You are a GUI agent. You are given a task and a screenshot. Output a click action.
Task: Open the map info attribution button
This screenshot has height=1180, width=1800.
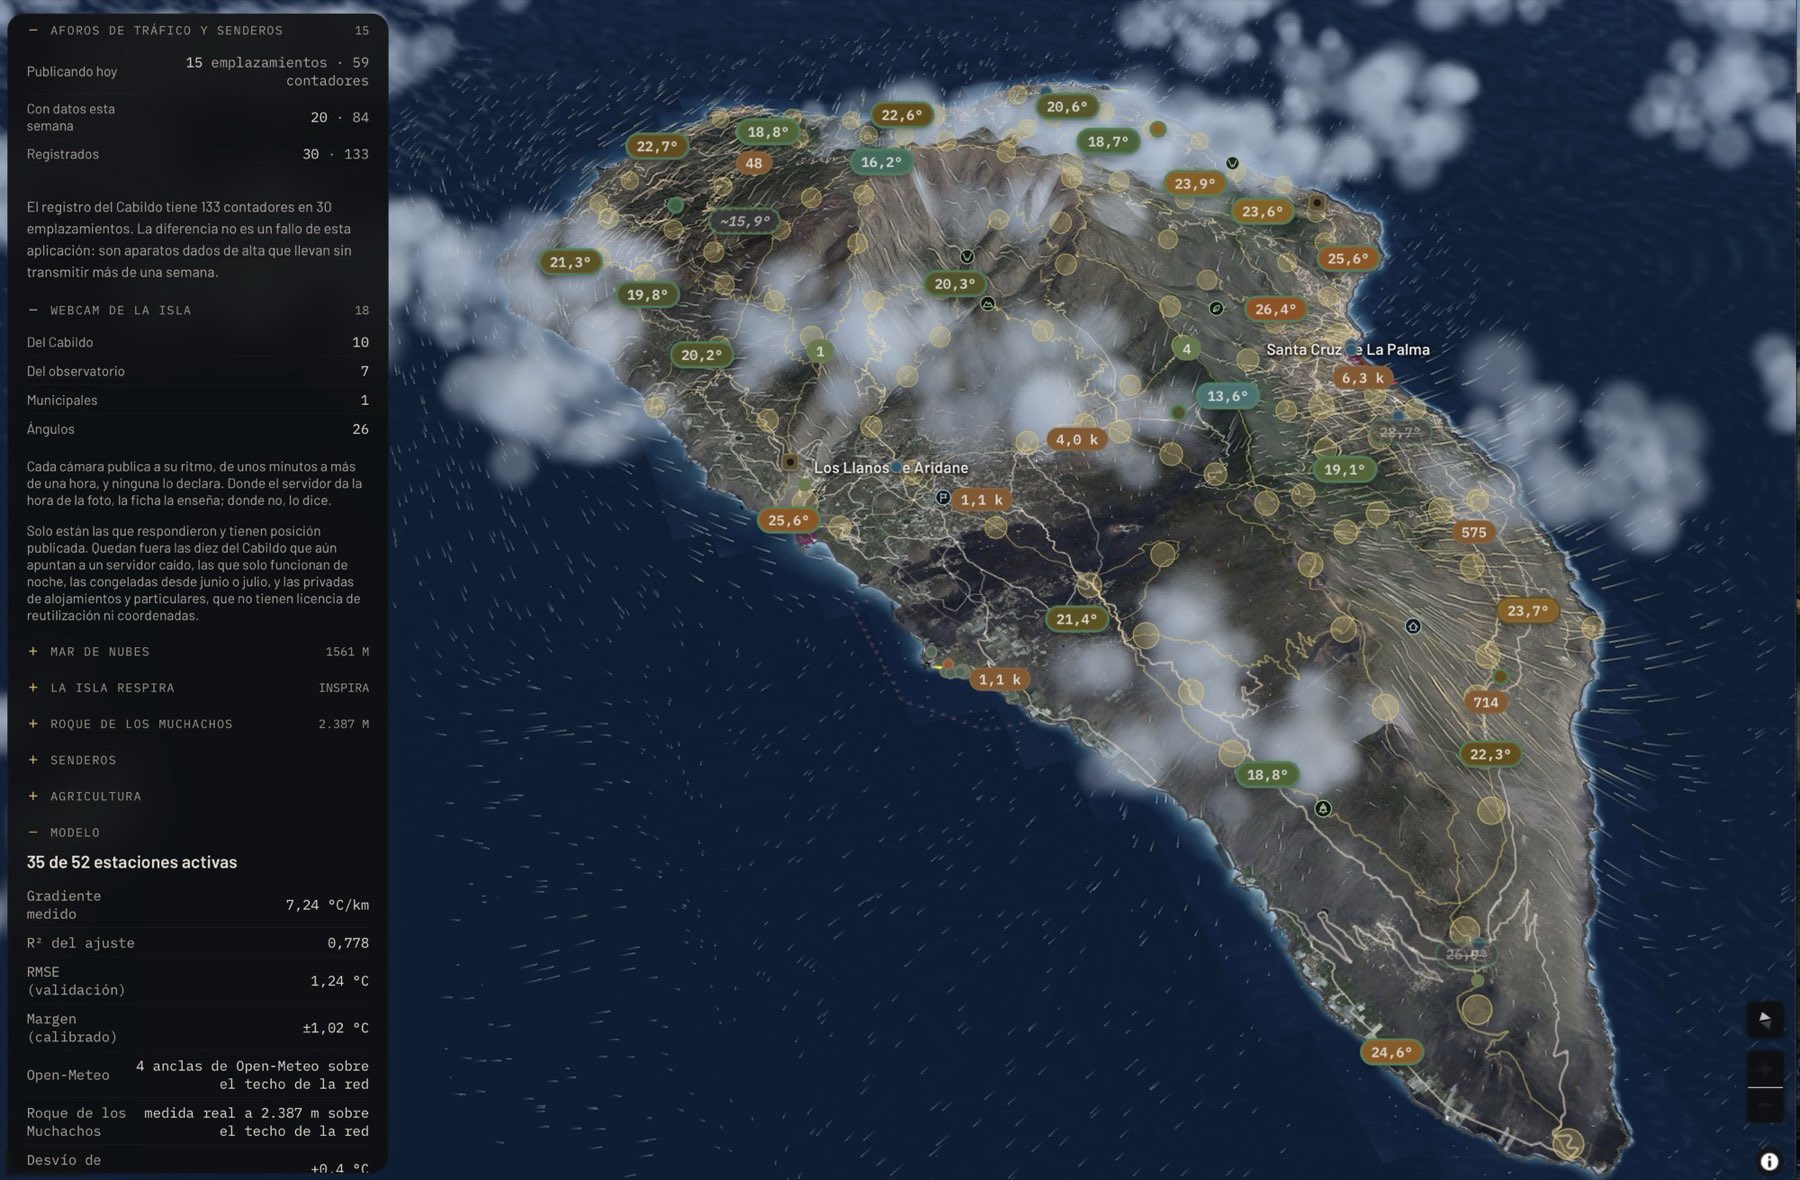coord(1769,1161)
